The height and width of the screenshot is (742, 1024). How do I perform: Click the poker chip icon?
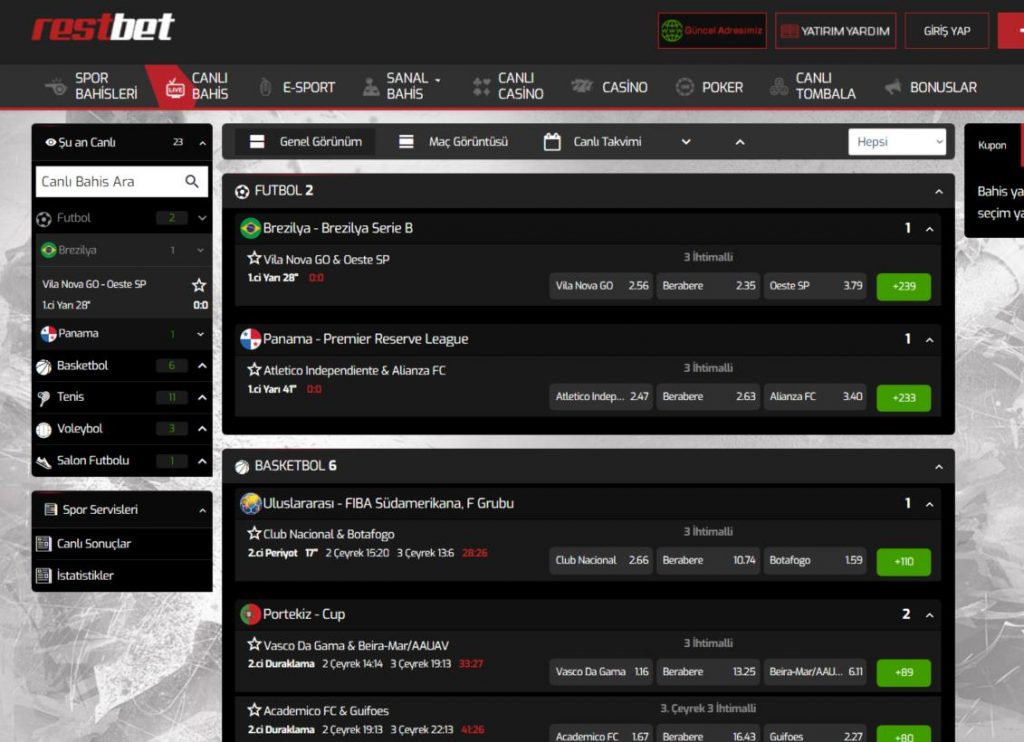coord(684,86)
